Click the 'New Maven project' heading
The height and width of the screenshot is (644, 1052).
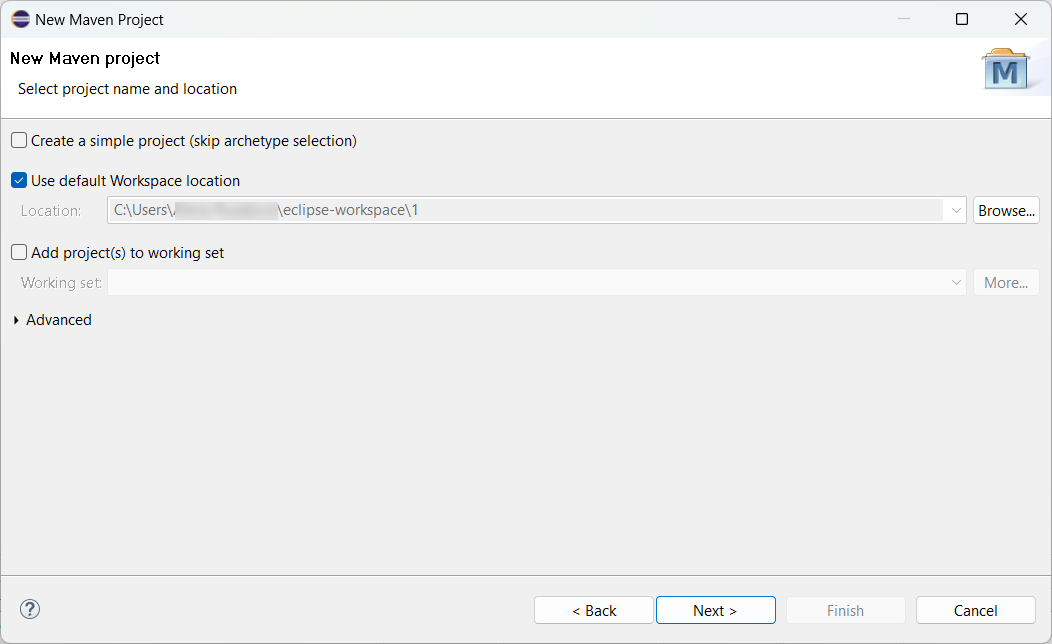[85, 58]
